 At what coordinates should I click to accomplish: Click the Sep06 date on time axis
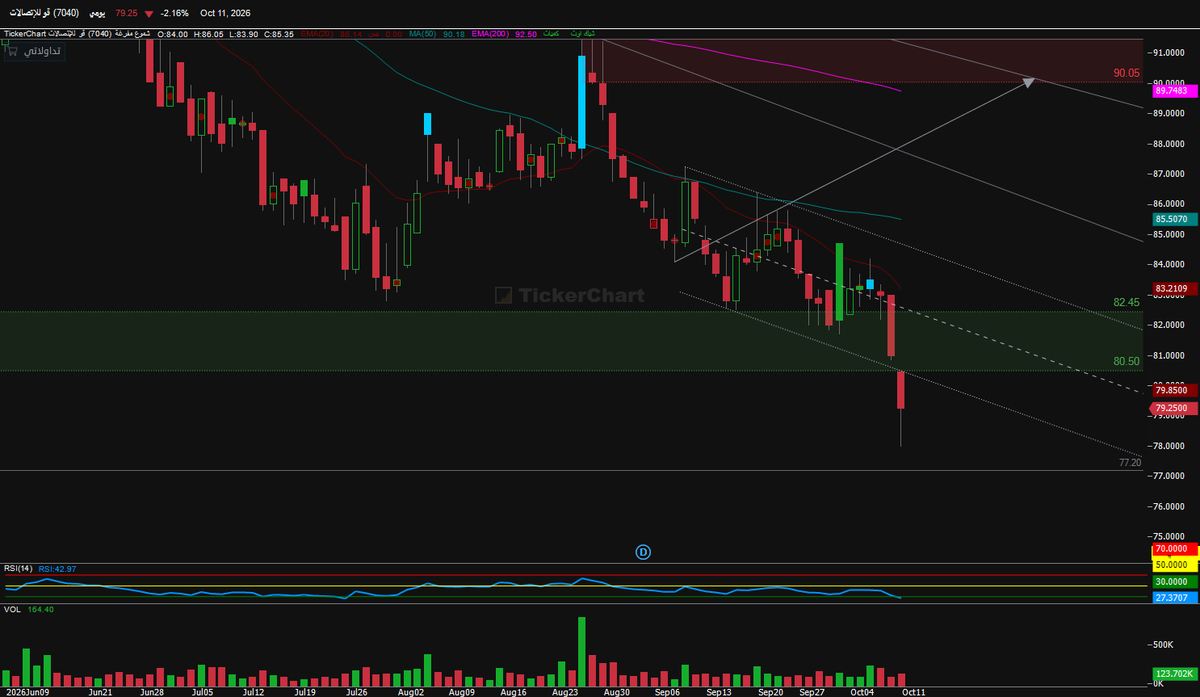tap(668, 691)
